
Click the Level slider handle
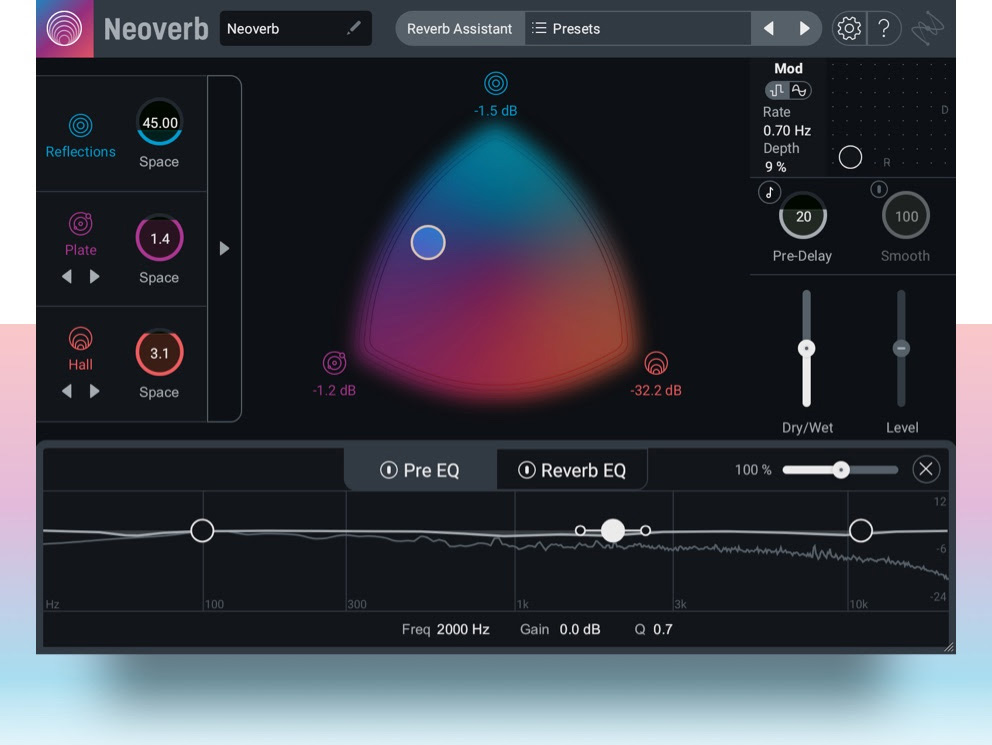click(901, 348)
